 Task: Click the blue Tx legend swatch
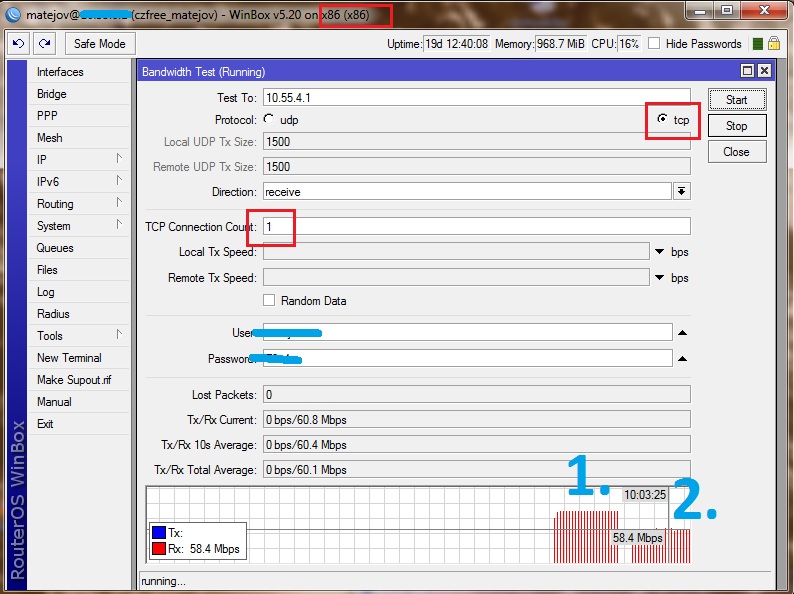point(159,533)
